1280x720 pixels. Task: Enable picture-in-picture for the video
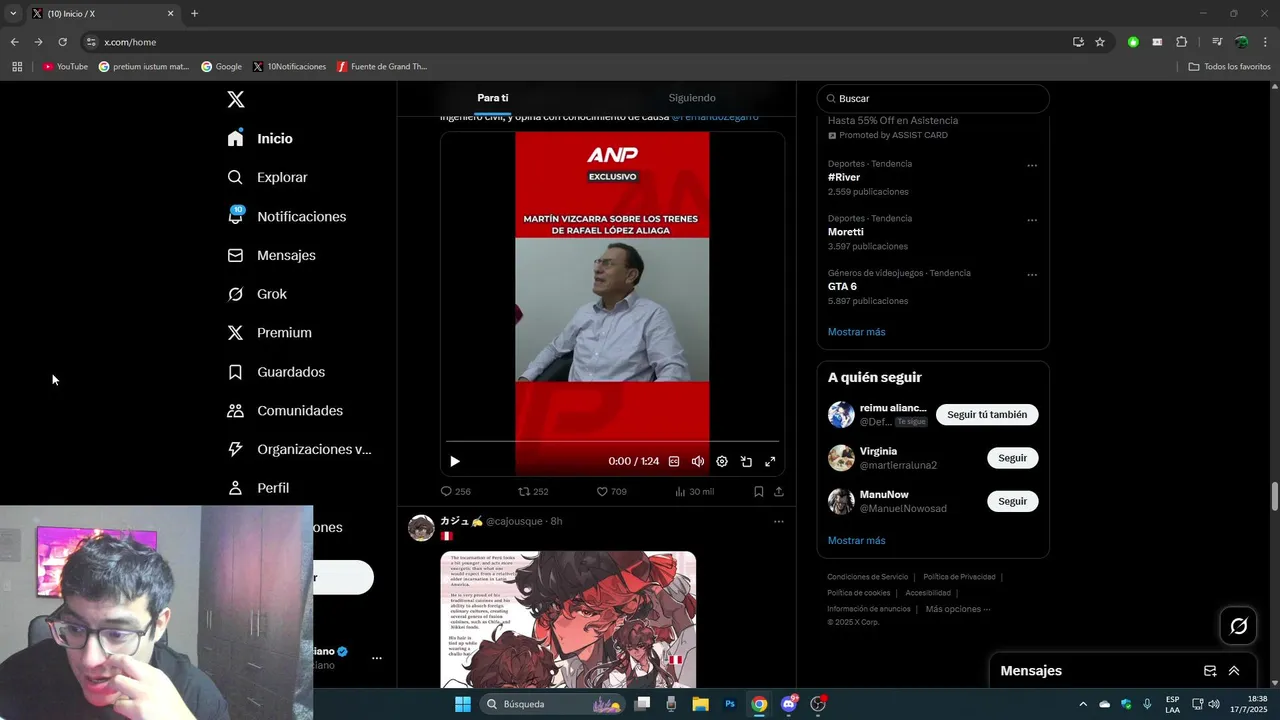click(746, 461)
